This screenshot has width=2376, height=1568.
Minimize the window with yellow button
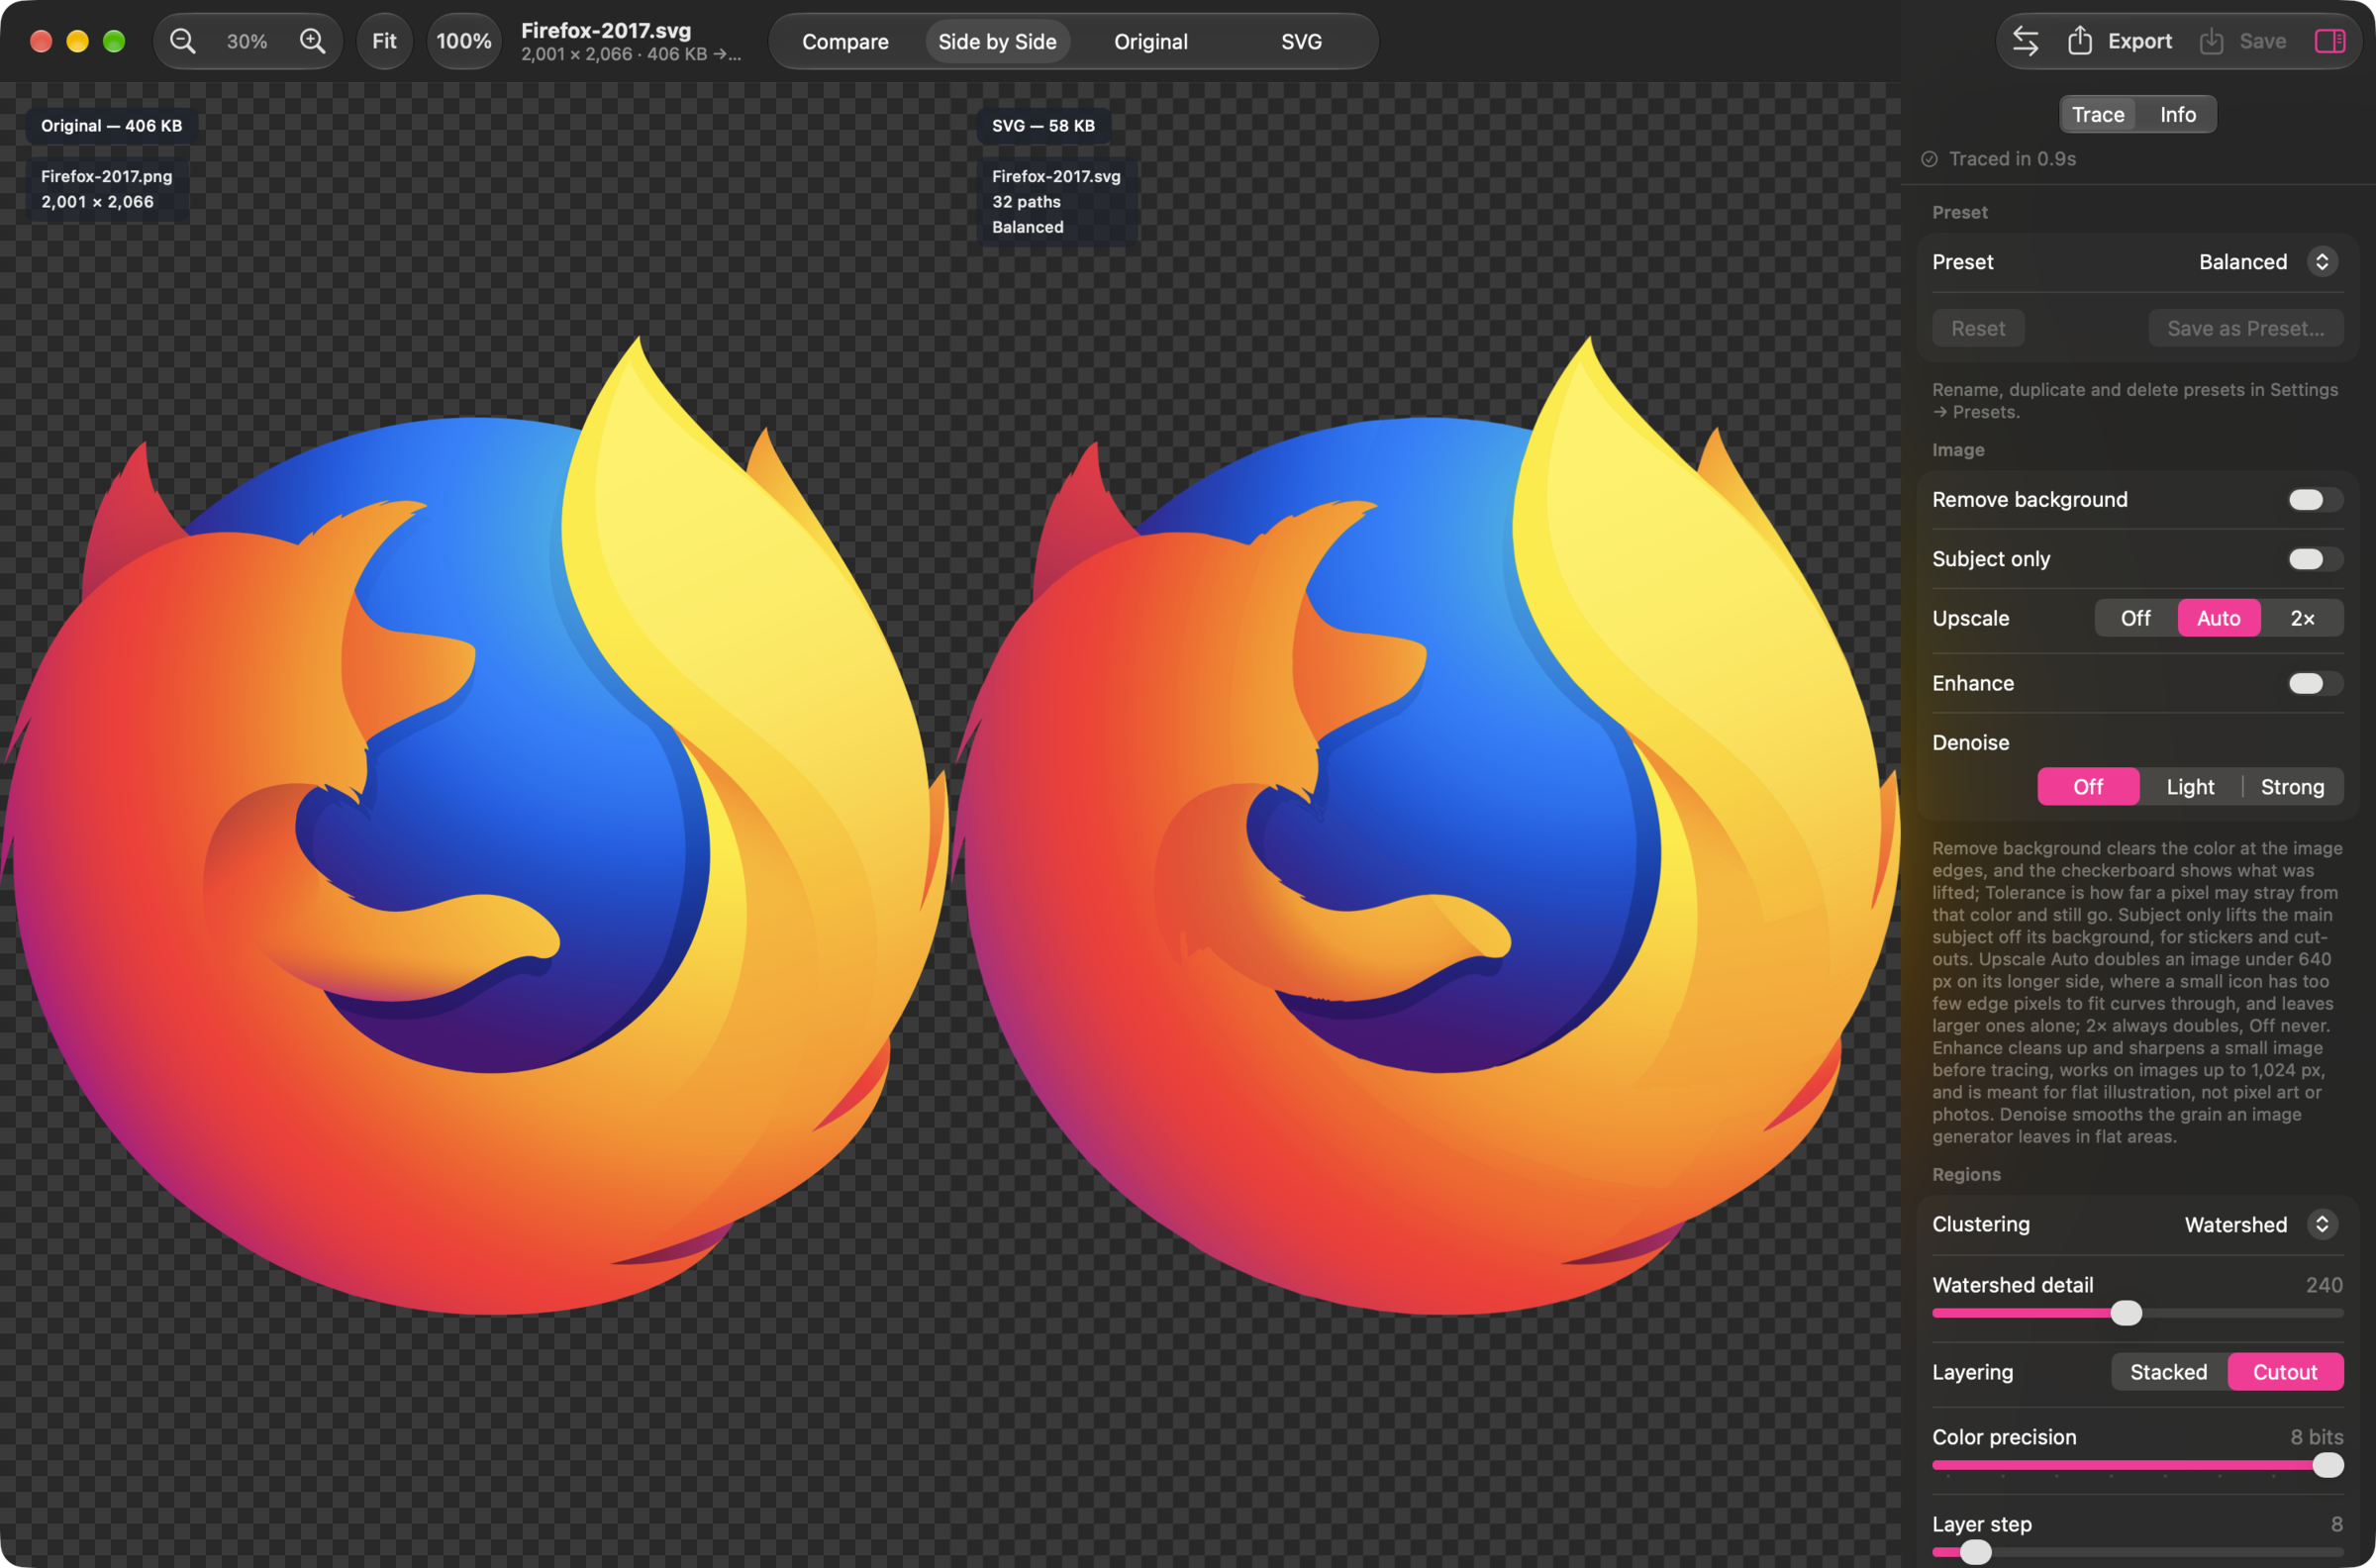(x=77, y=41)
